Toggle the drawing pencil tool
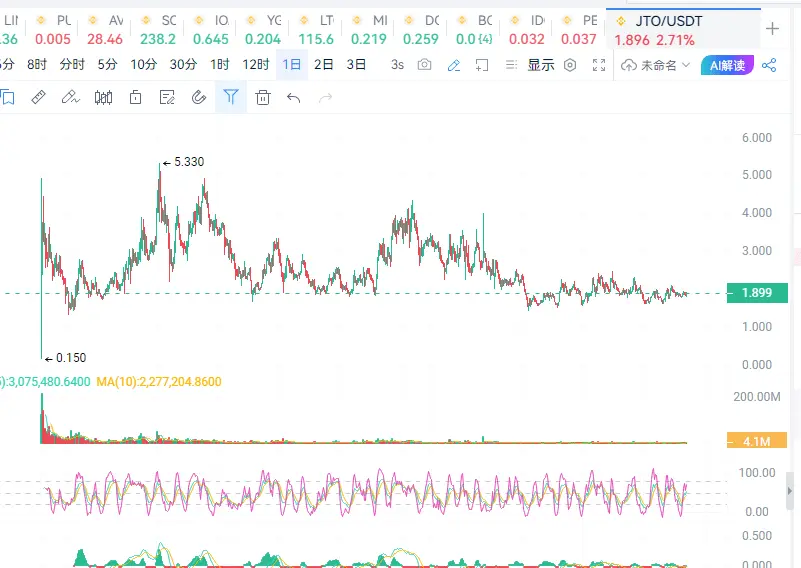801x568 pixels. click(453, 65)
